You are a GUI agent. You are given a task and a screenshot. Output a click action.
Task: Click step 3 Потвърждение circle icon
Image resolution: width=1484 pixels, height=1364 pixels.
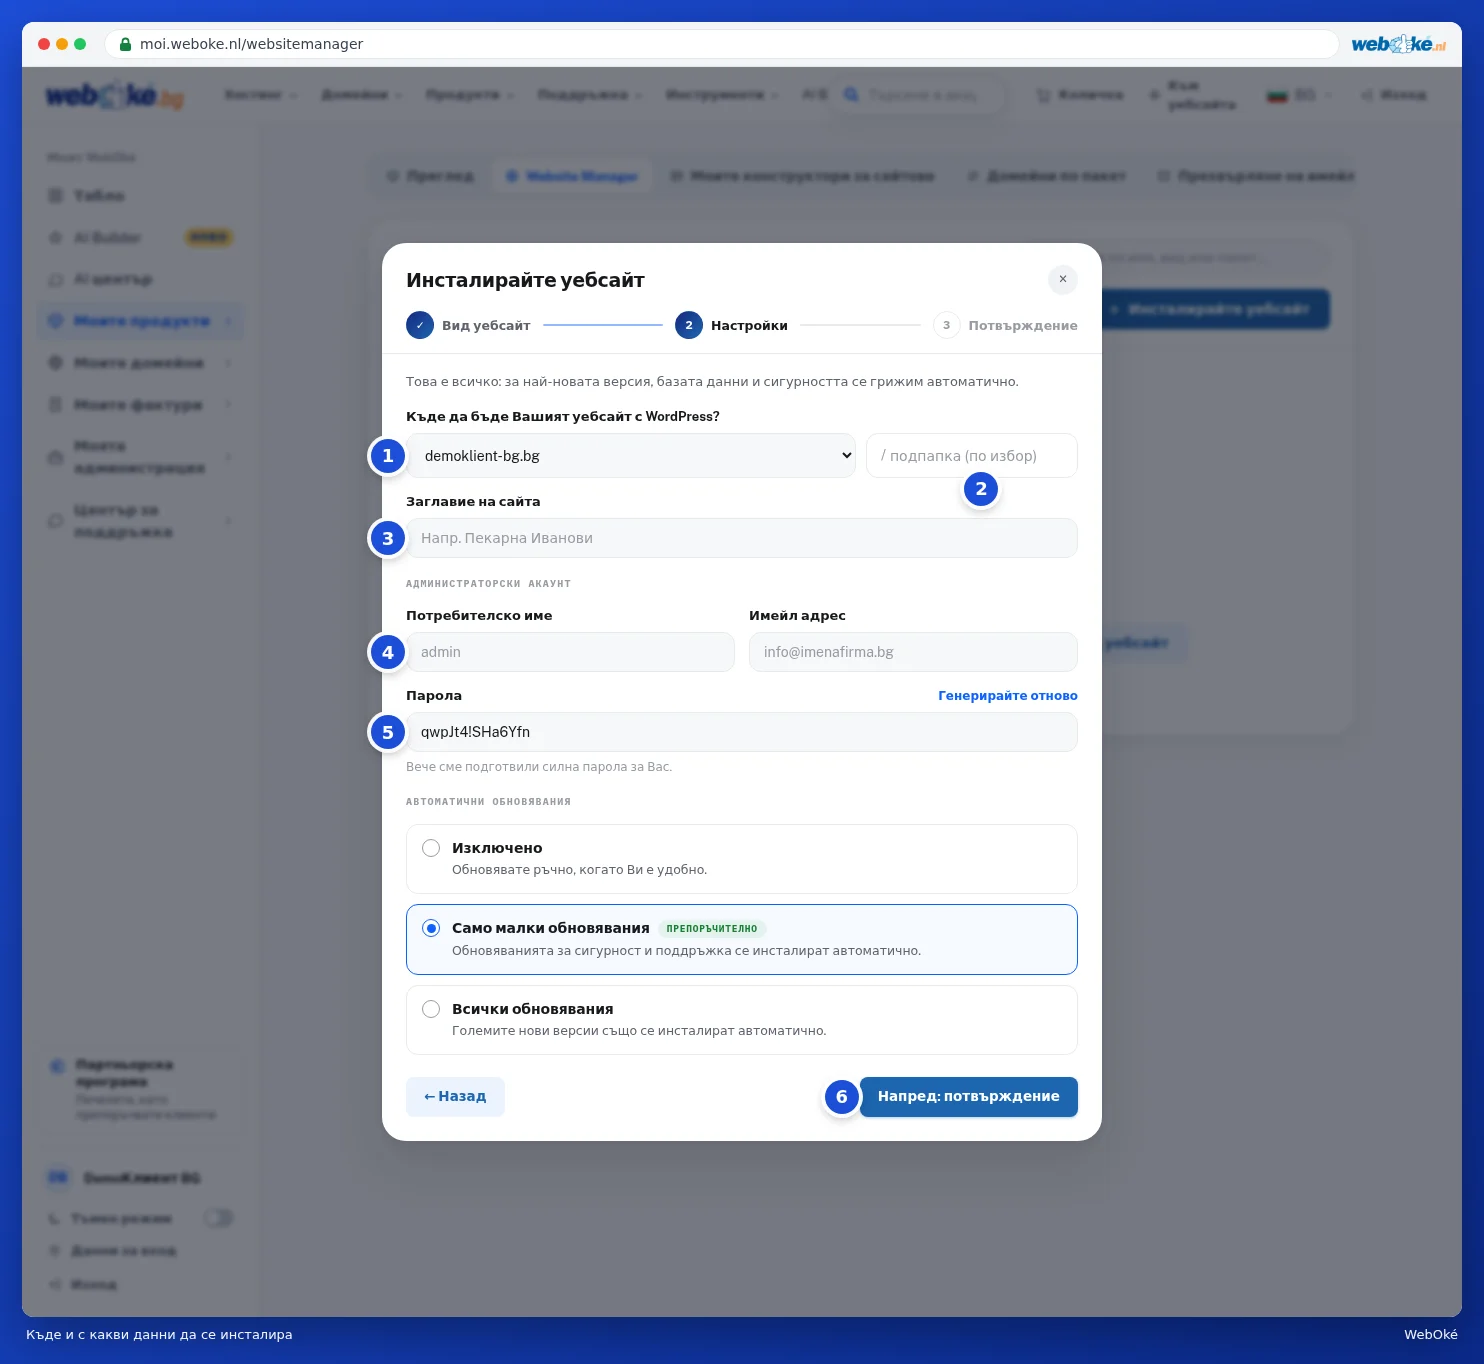[946, 325]
